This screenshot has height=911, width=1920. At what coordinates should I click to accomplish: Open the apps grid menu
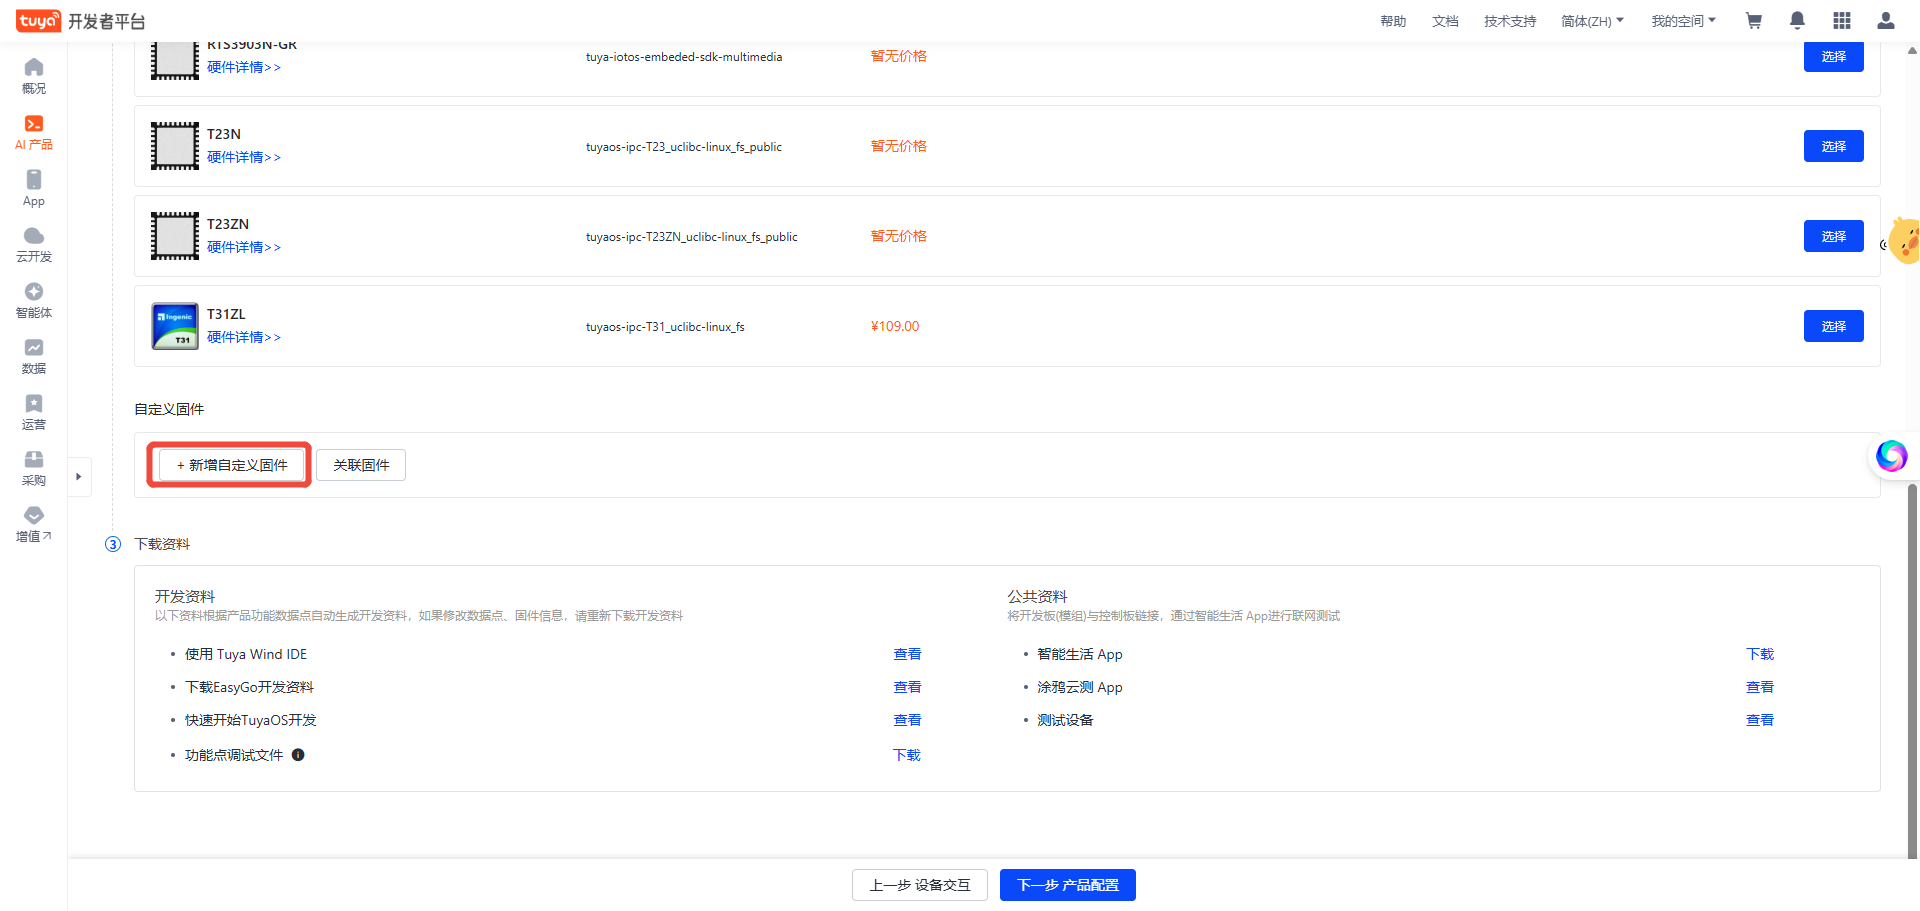point(1841,21)
